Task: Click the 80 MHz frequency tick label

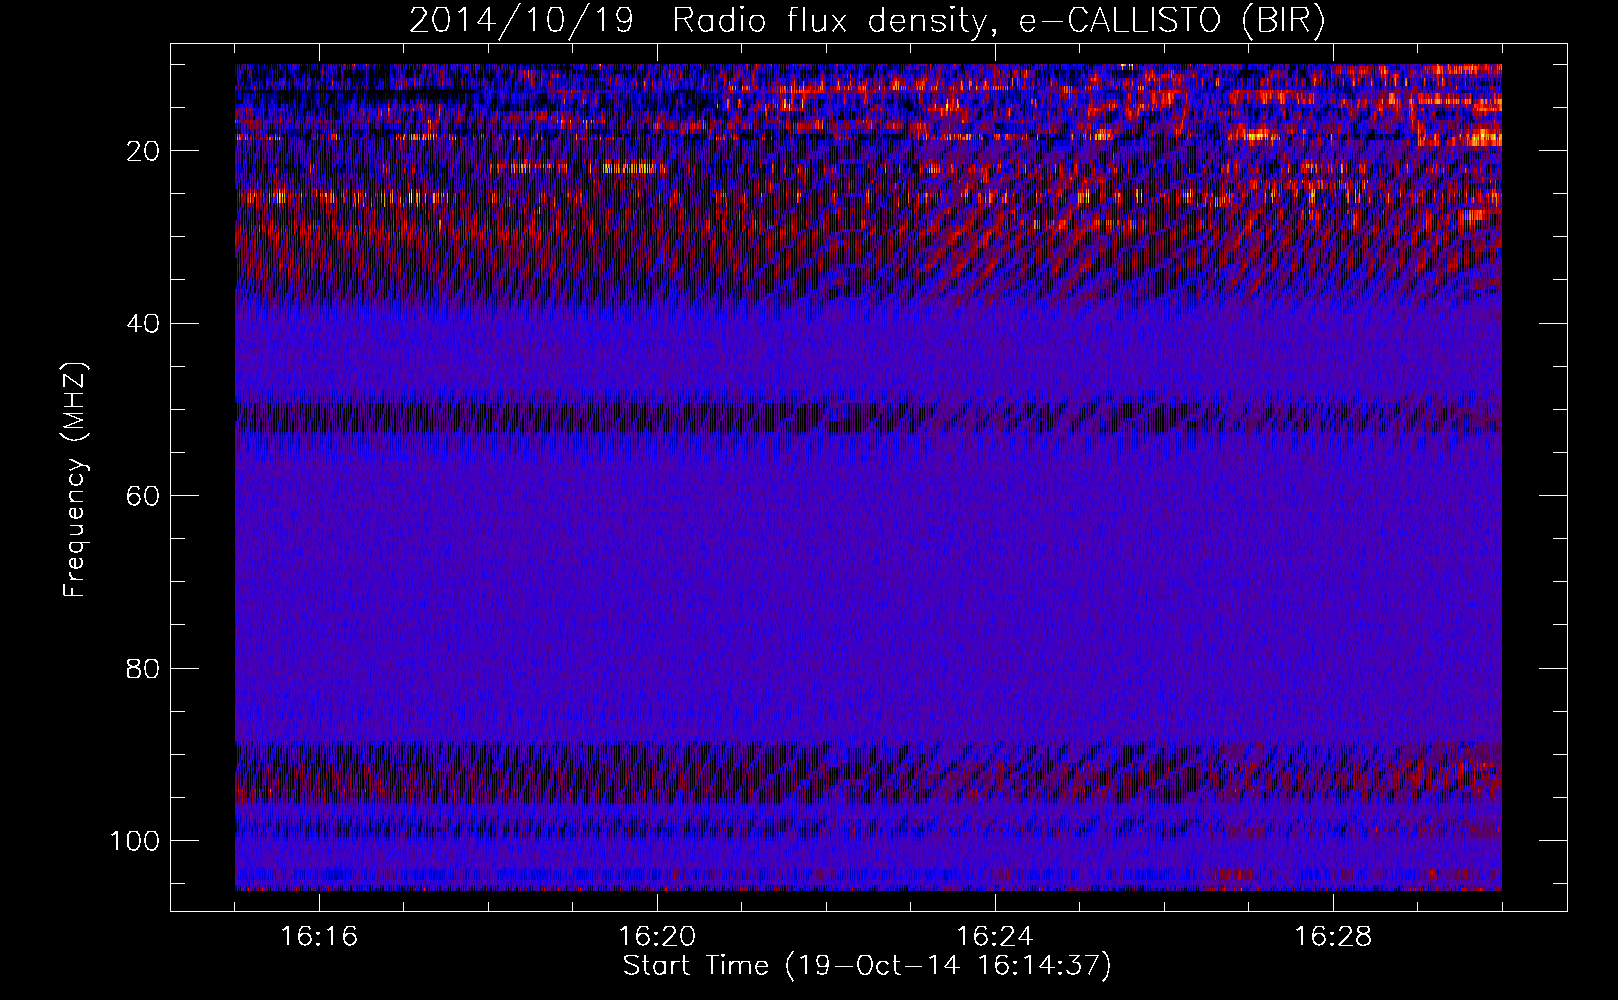Action: click(x=144, y=669)
